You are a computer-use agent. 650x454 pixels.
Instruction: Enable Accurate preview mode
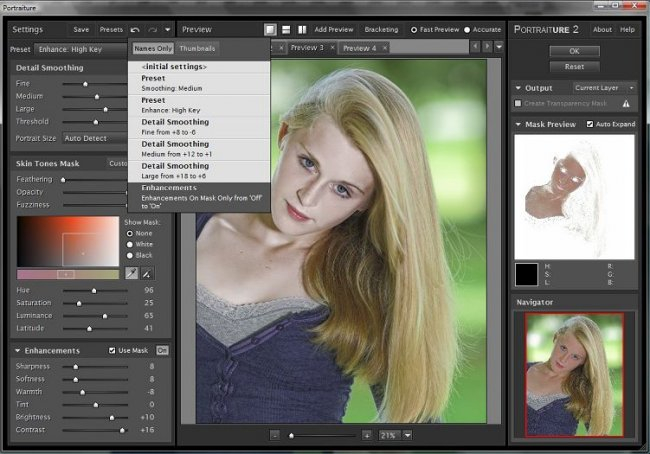[x=467, y=30]
